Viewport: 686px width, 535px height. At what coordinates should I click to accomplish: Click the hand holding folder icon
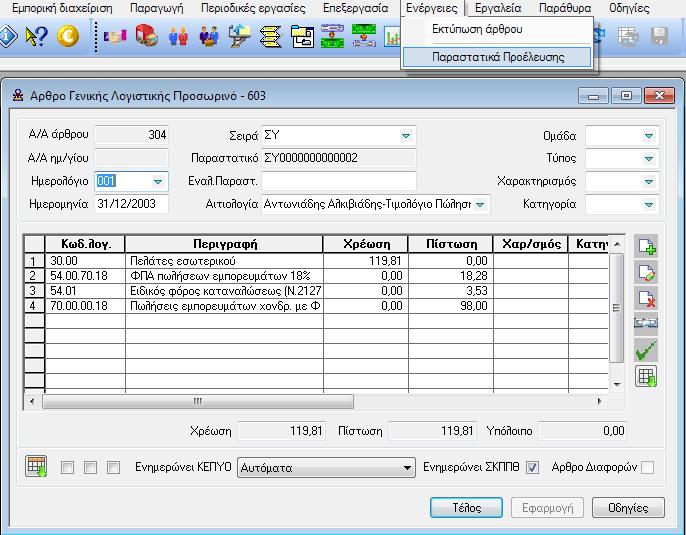tap(240, 36)
